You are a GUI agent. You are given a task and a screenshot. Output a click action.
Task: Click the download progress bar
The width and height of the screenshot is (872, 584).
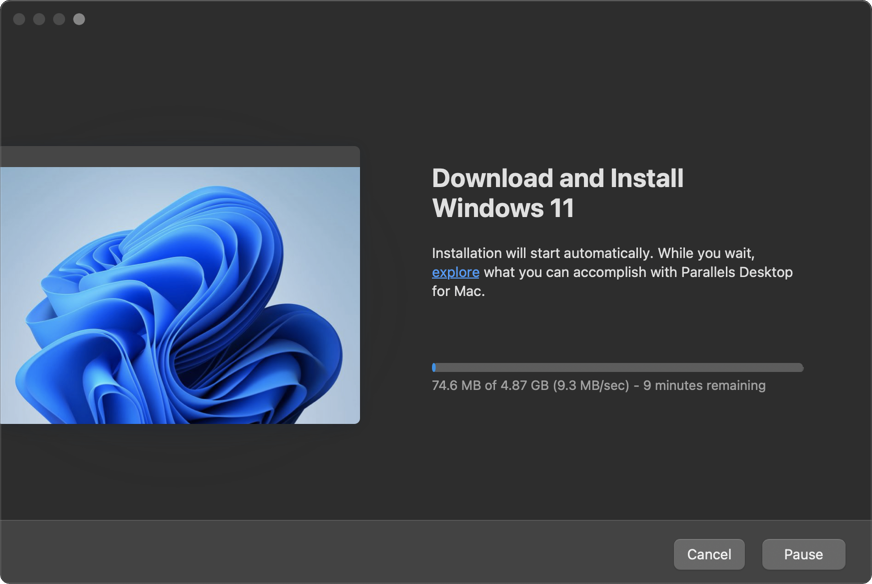pyautogui.click(x=617, y=367)
